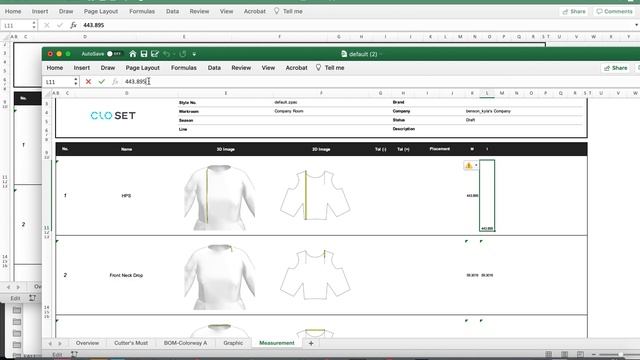Open the Draw tab in front window
This screenshot has height=360, width=640.
108,68
